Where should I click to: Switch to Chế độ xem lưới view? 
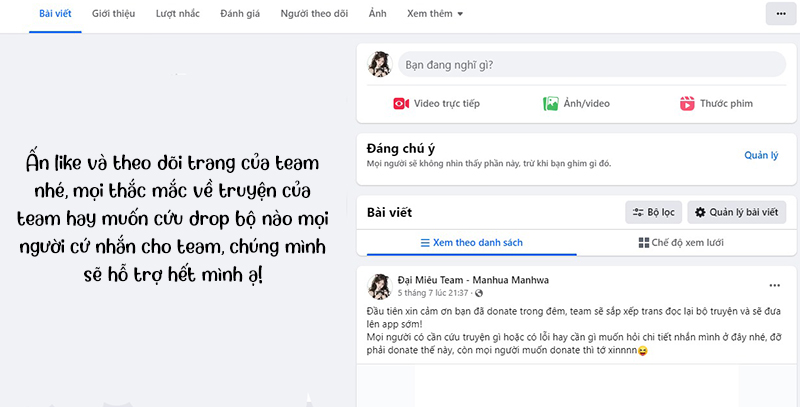tap(679, 243)
